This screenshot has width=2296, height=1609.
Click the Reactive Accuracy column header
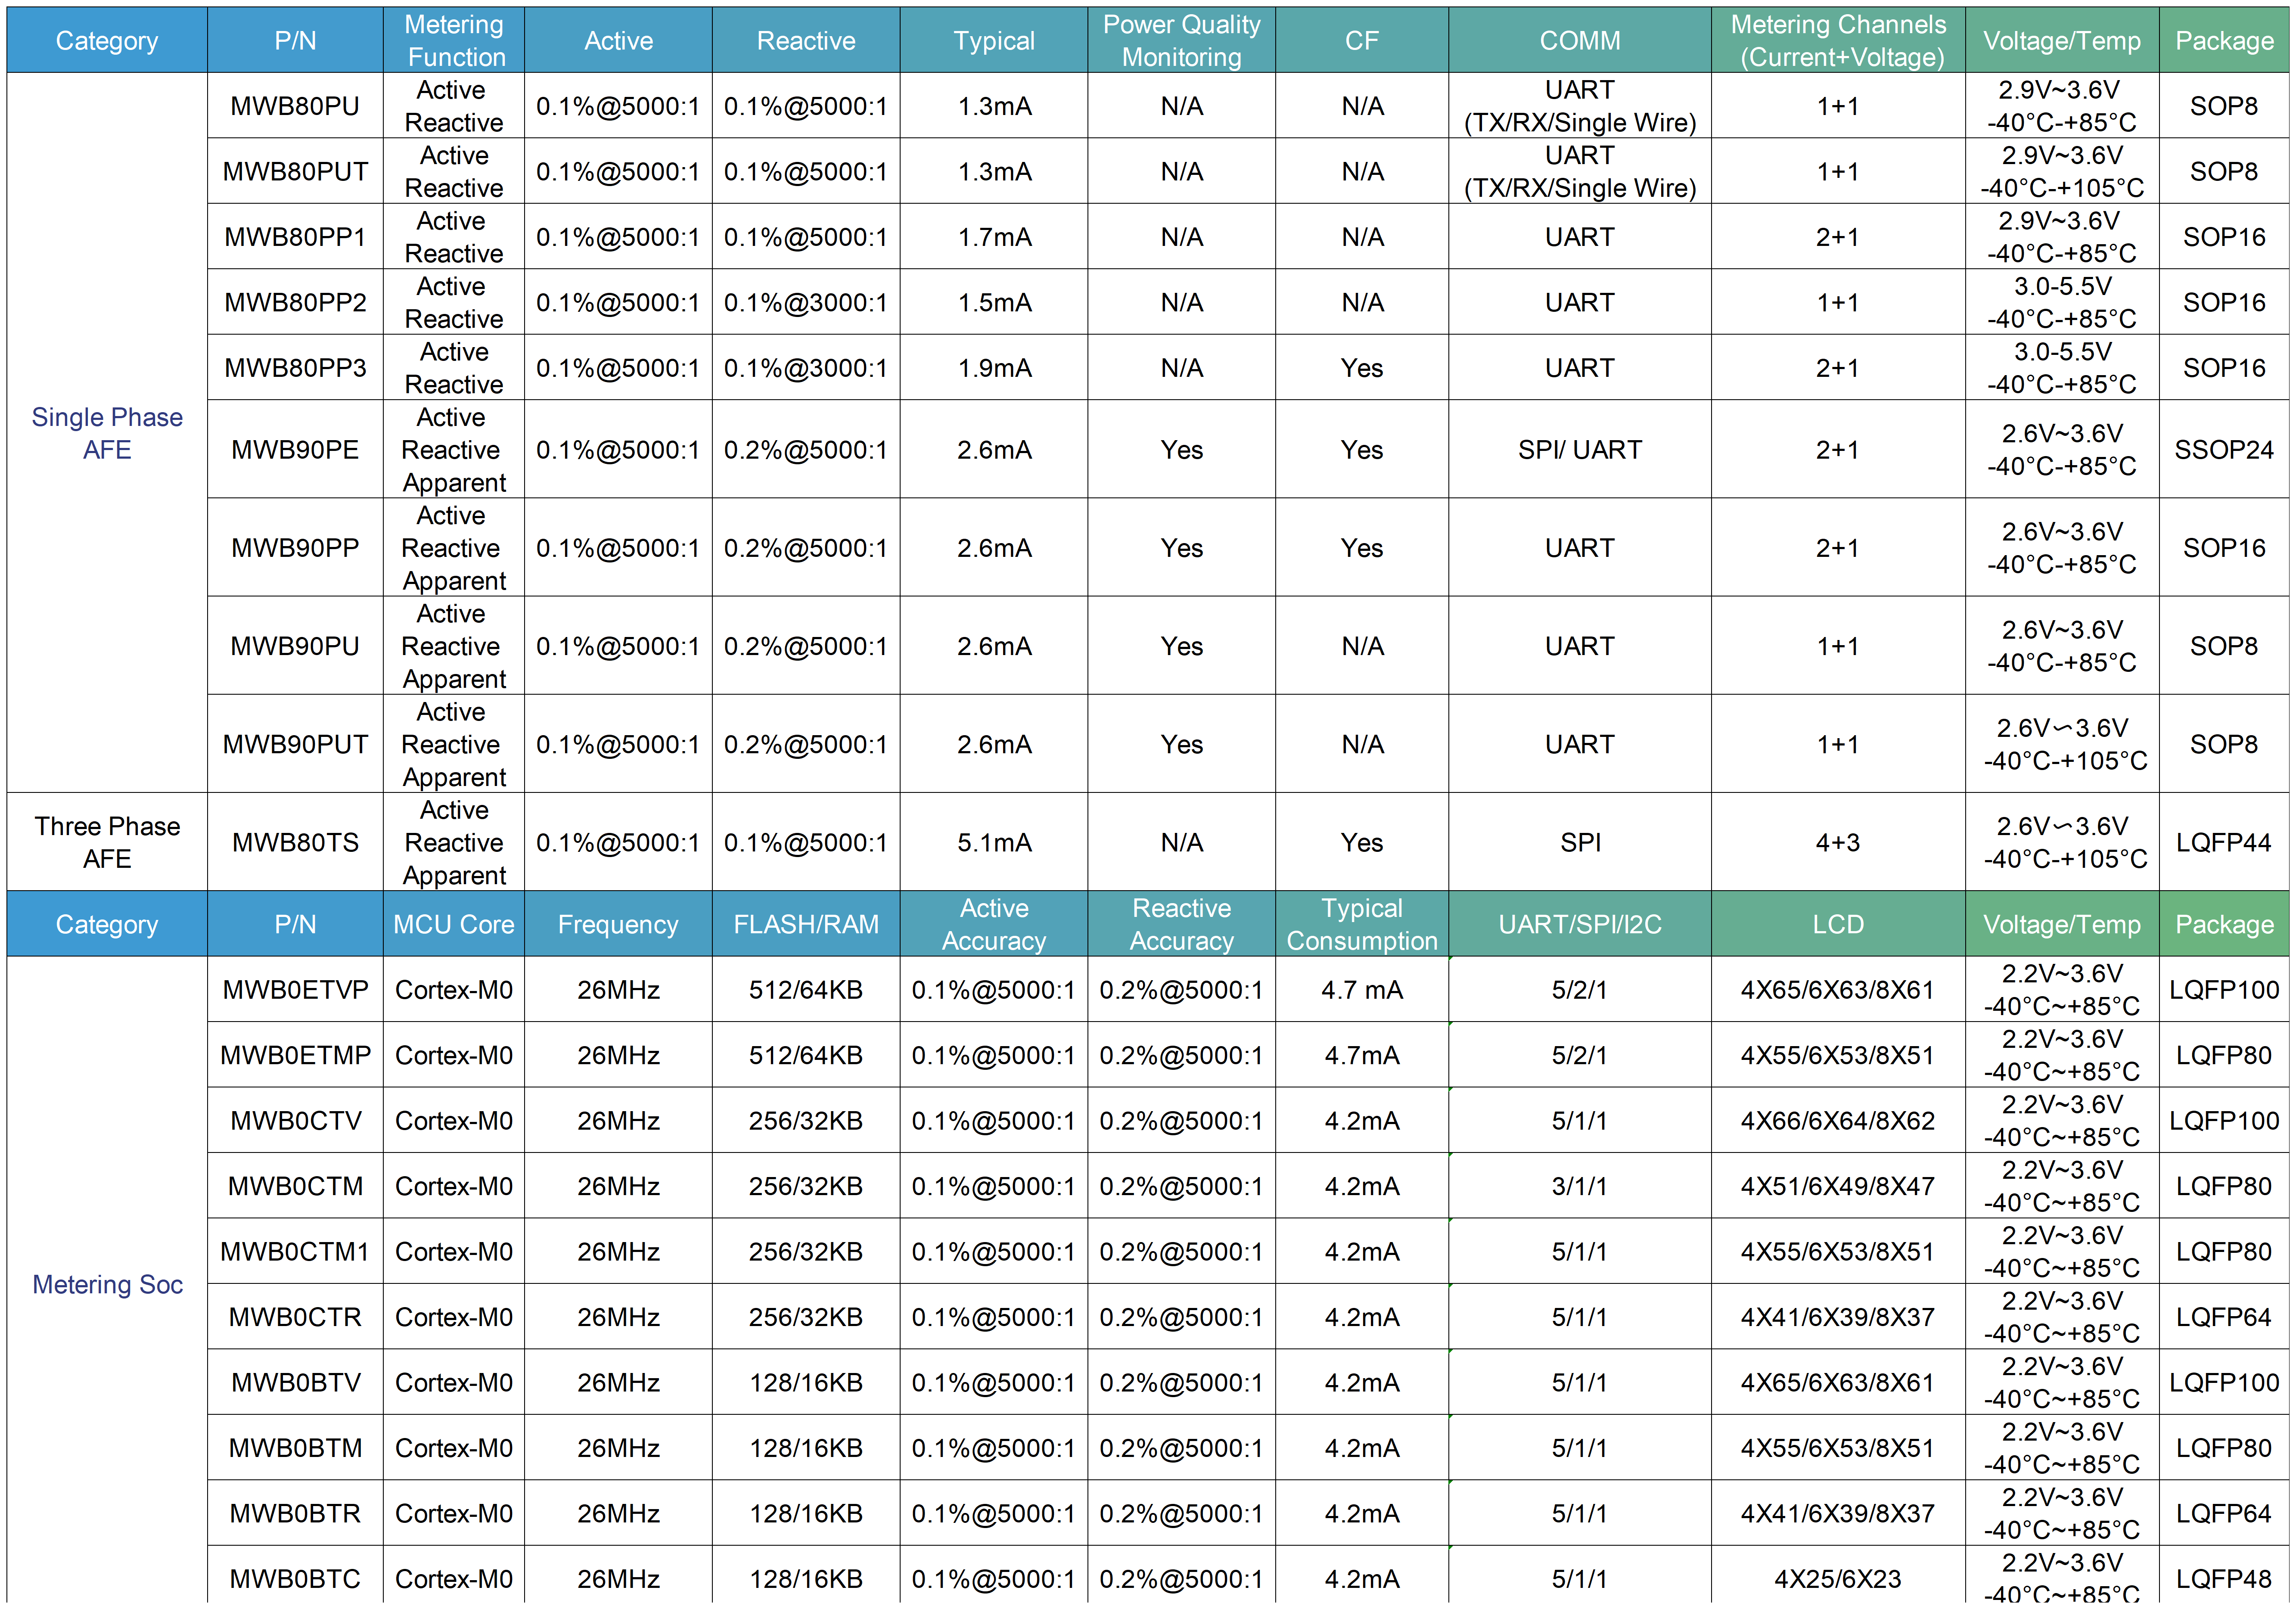click(1181, 924)
